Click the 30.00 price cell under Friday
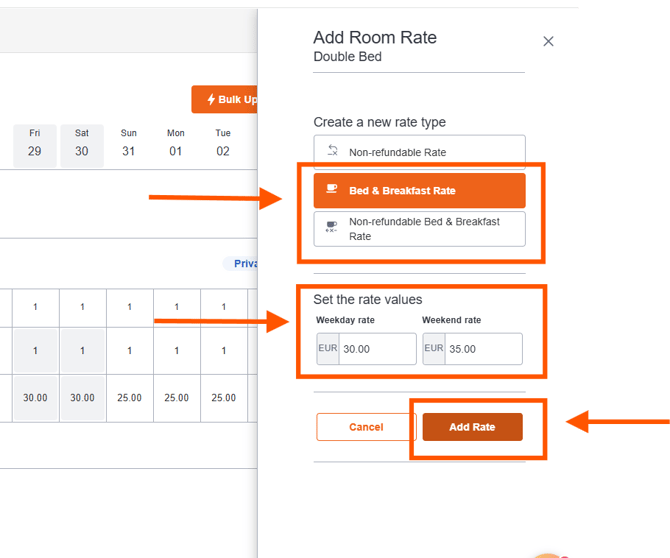Image resolution: width=670 pixels, height=558 pixels. (35, 398)
